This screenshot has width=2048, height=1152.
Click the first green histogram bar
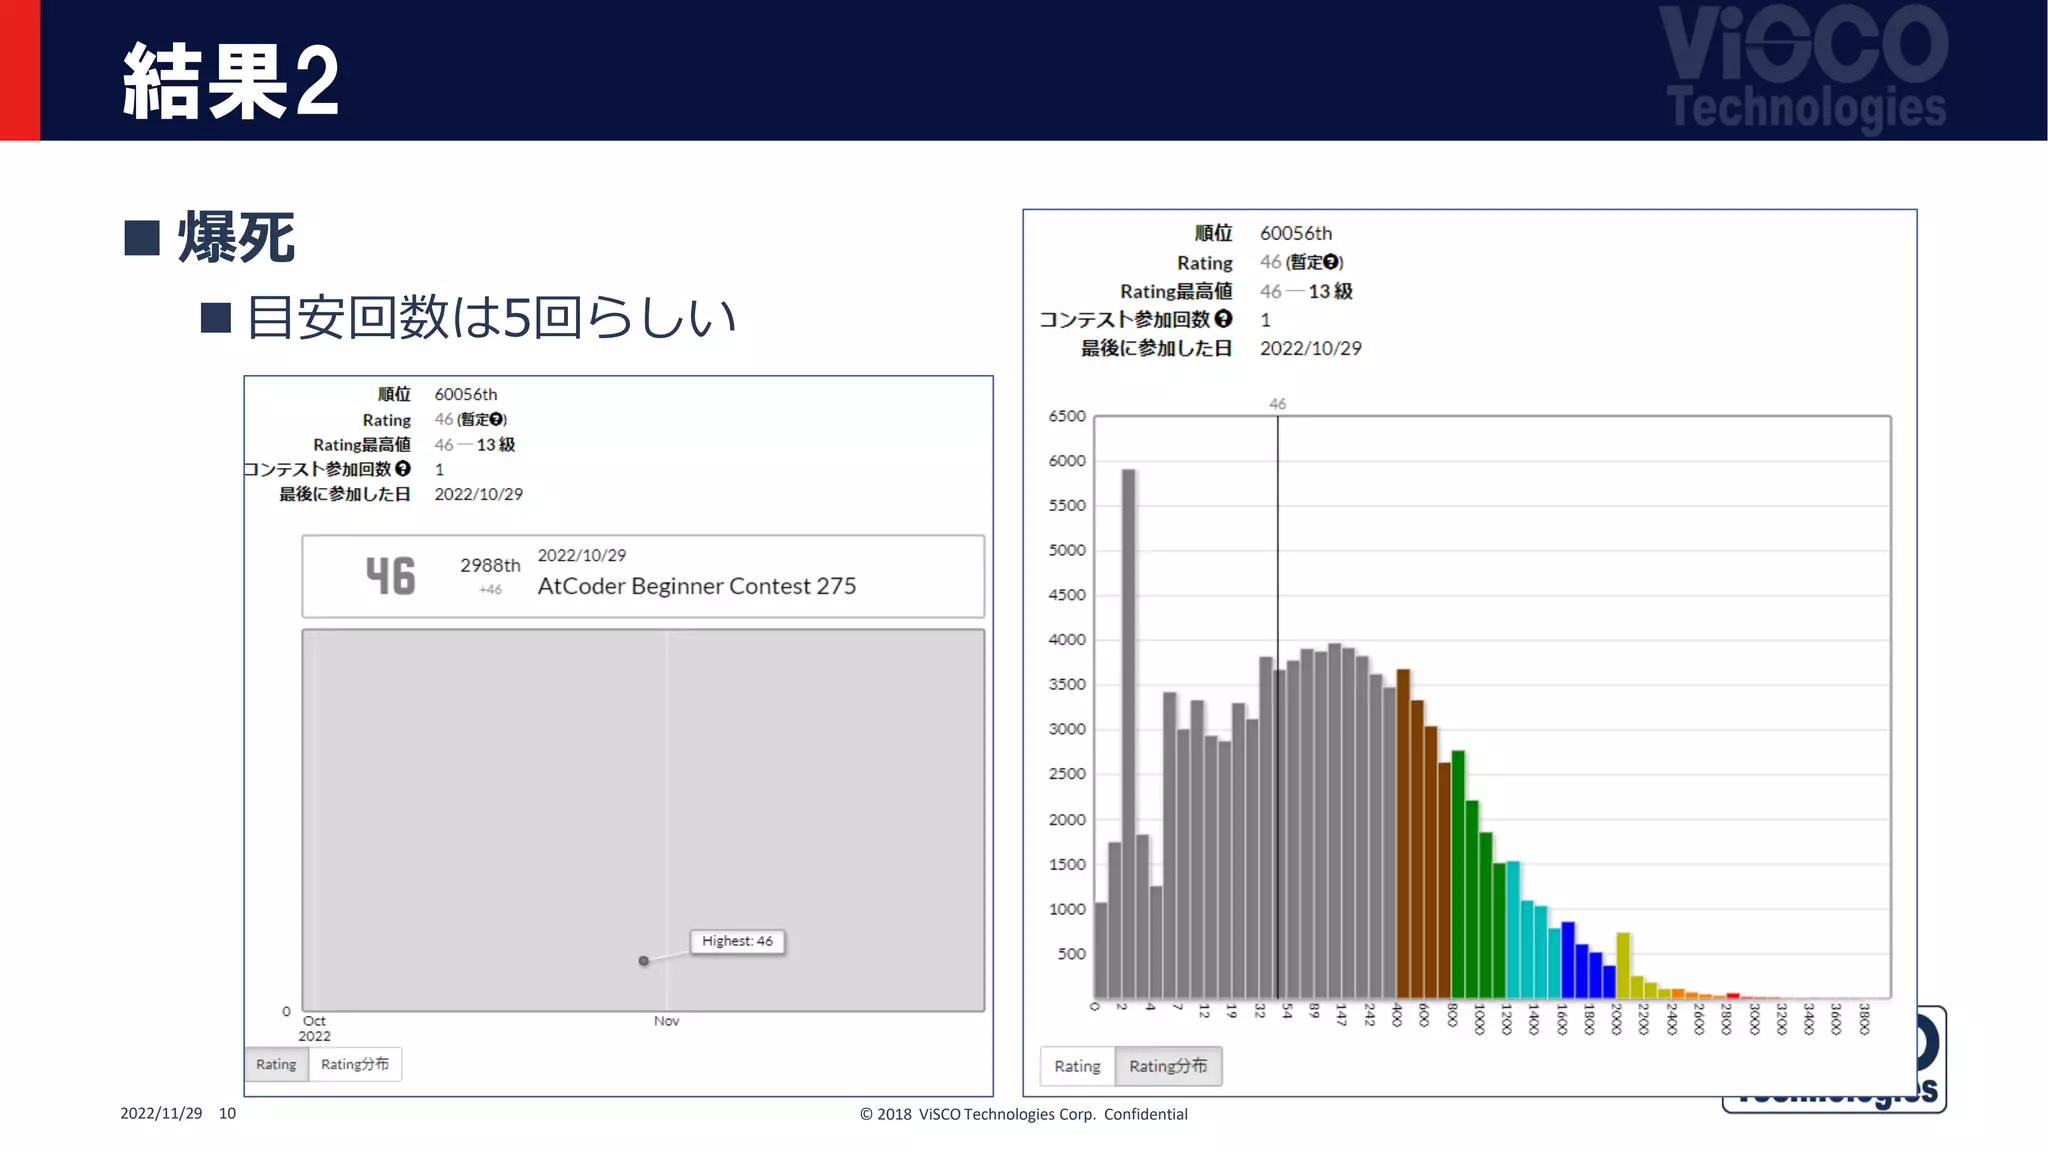1458,874
